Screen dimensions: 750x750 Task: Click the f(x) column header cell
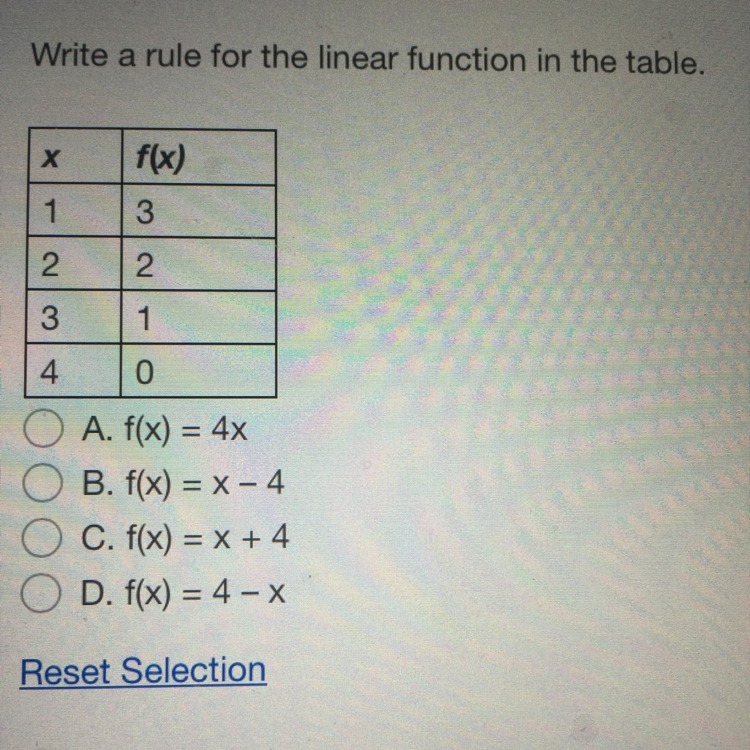coord(199,156)
